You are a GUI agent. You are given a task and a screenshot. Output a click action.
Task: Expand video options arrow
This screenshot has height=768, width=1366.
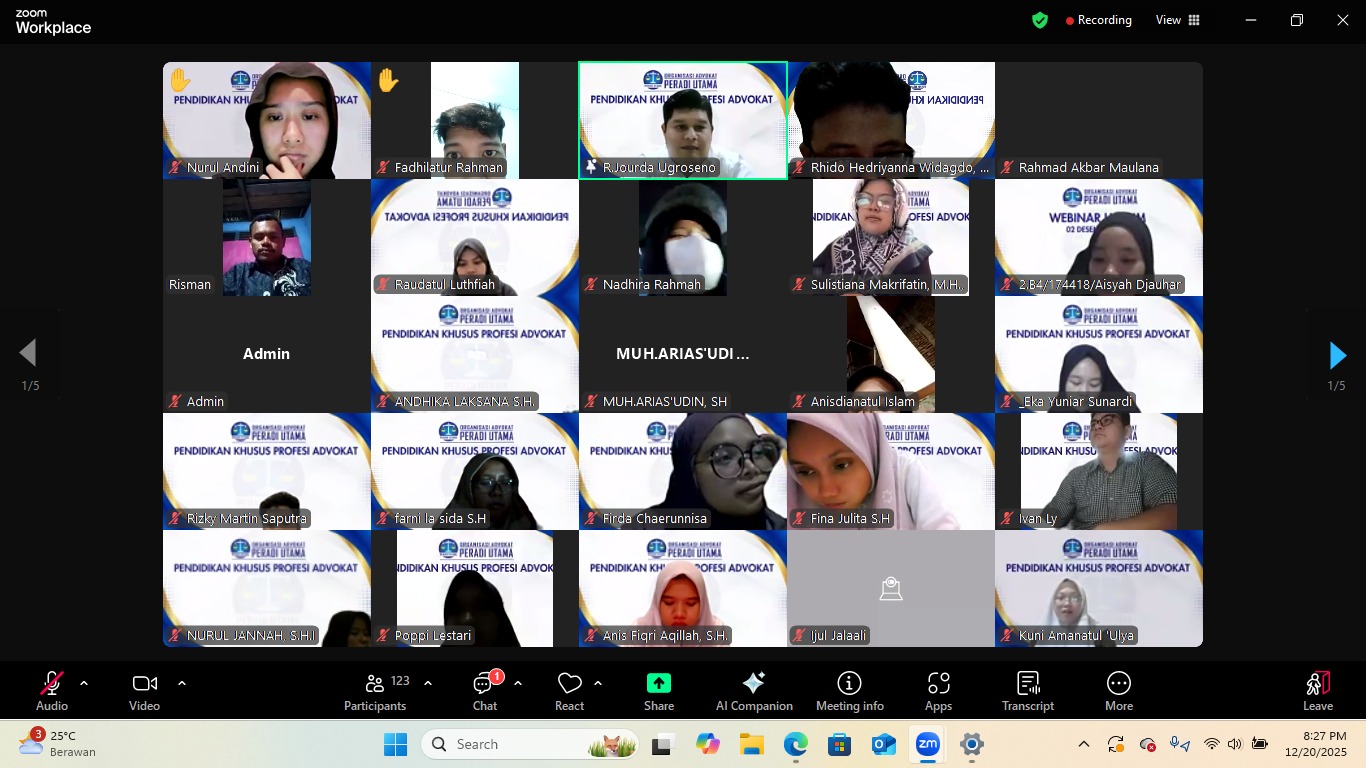pos(182,683)
